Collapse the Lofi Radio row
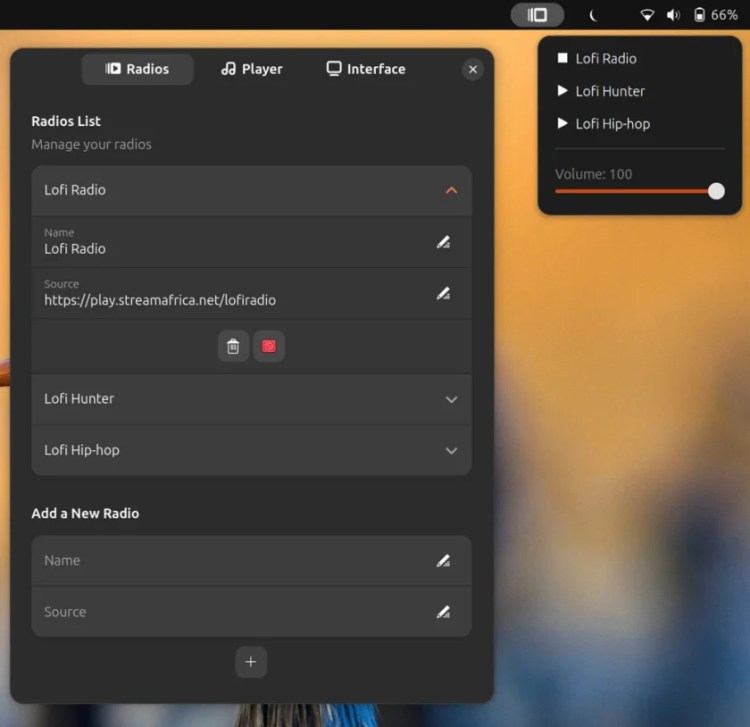The image size is (750, 727). click(451, 190)
